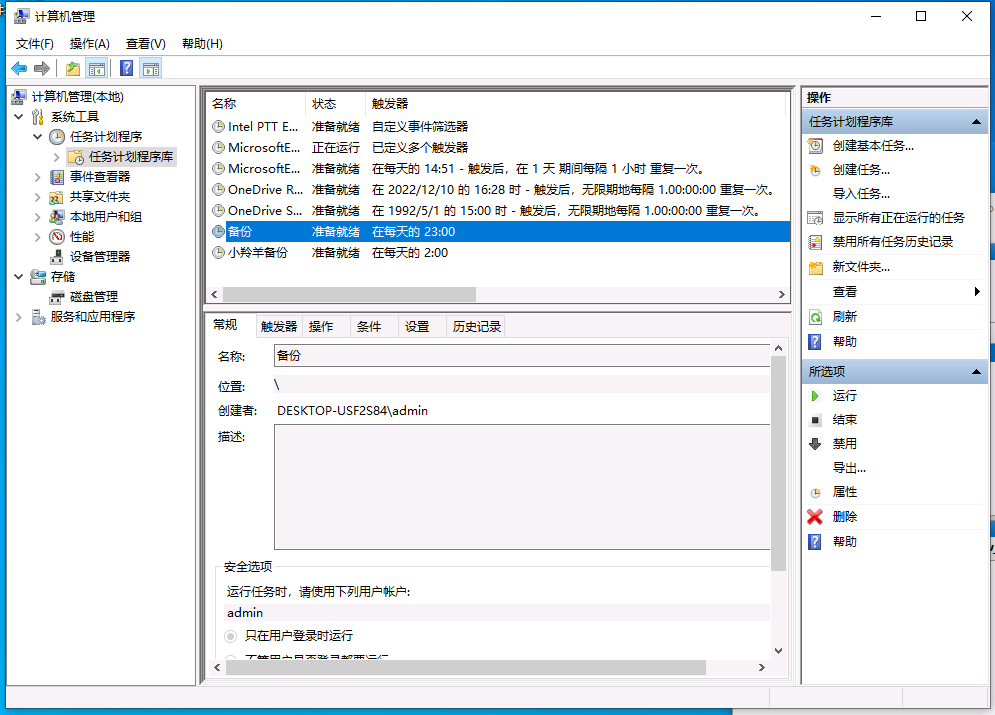Collapse the 系统工具 tree node
Viewport: 995px width, 715px height.
pos(19,117)
